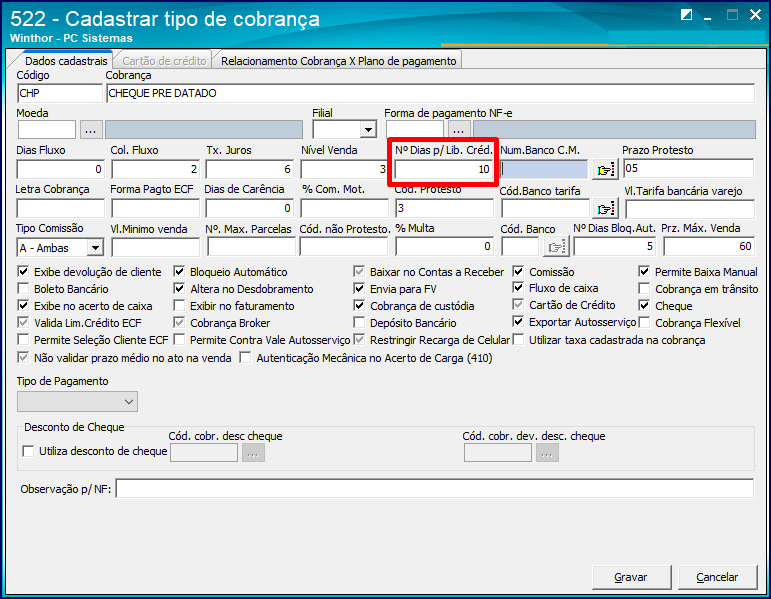Click the Prazo Protesto field
771x599 pixels.
click(x=688, y=168)
